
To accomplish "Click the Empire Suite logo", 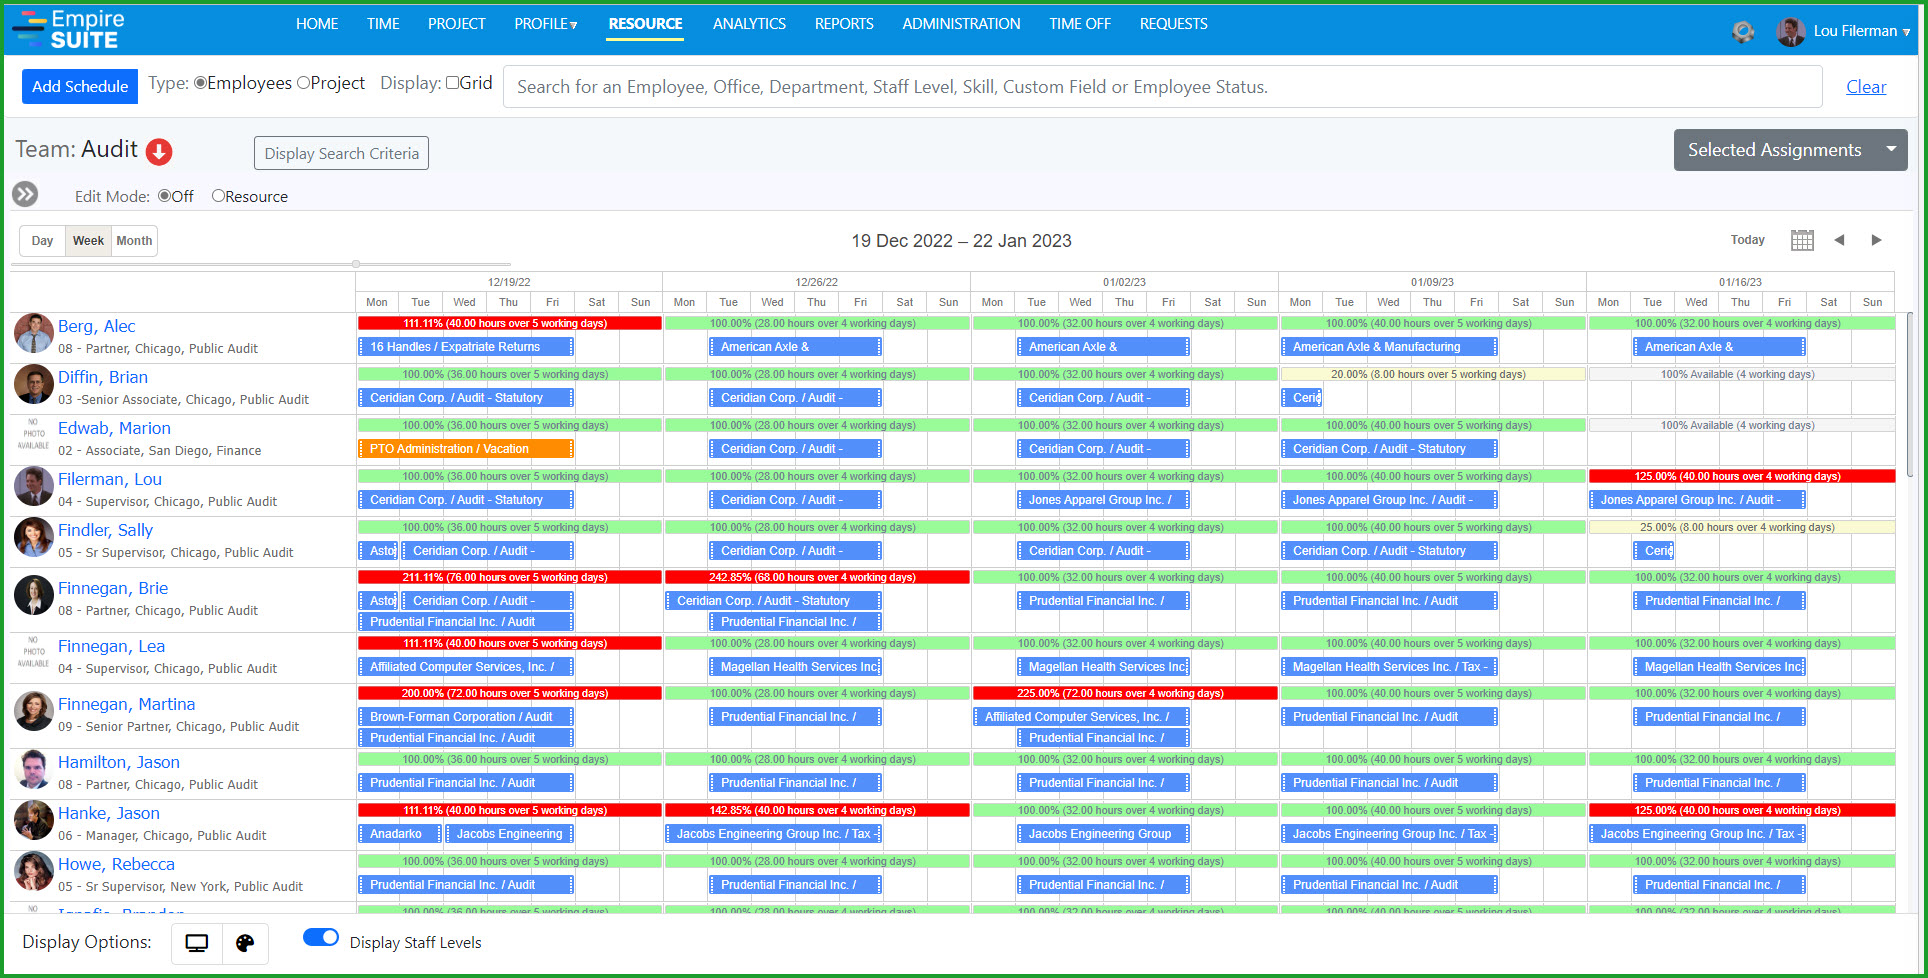I will (x=68, y=29).
